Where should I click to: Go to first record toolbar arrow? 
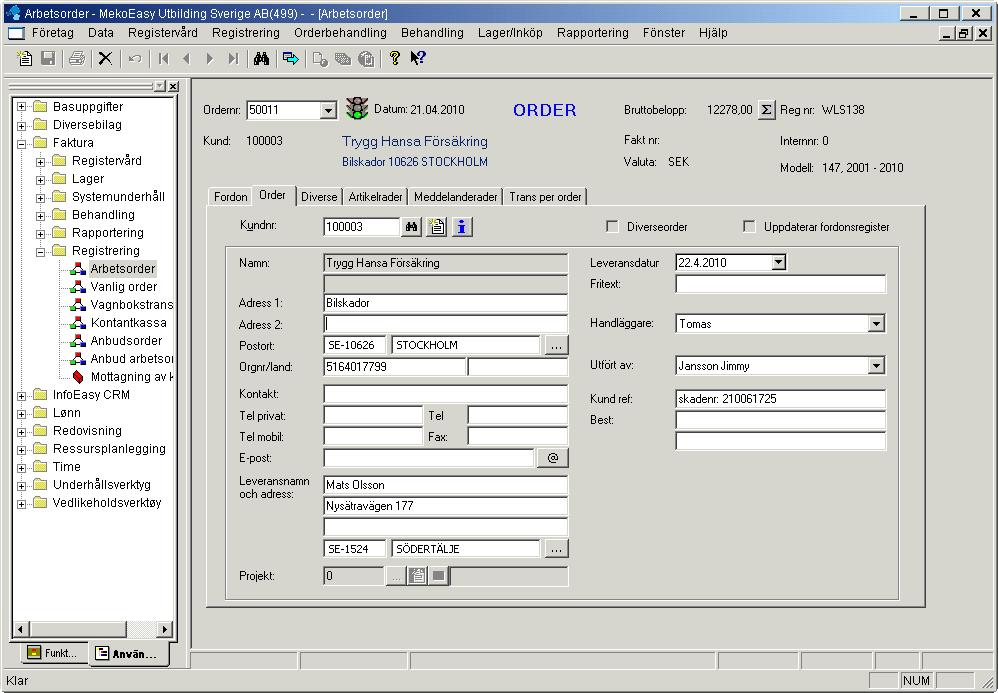click(164, 59)
